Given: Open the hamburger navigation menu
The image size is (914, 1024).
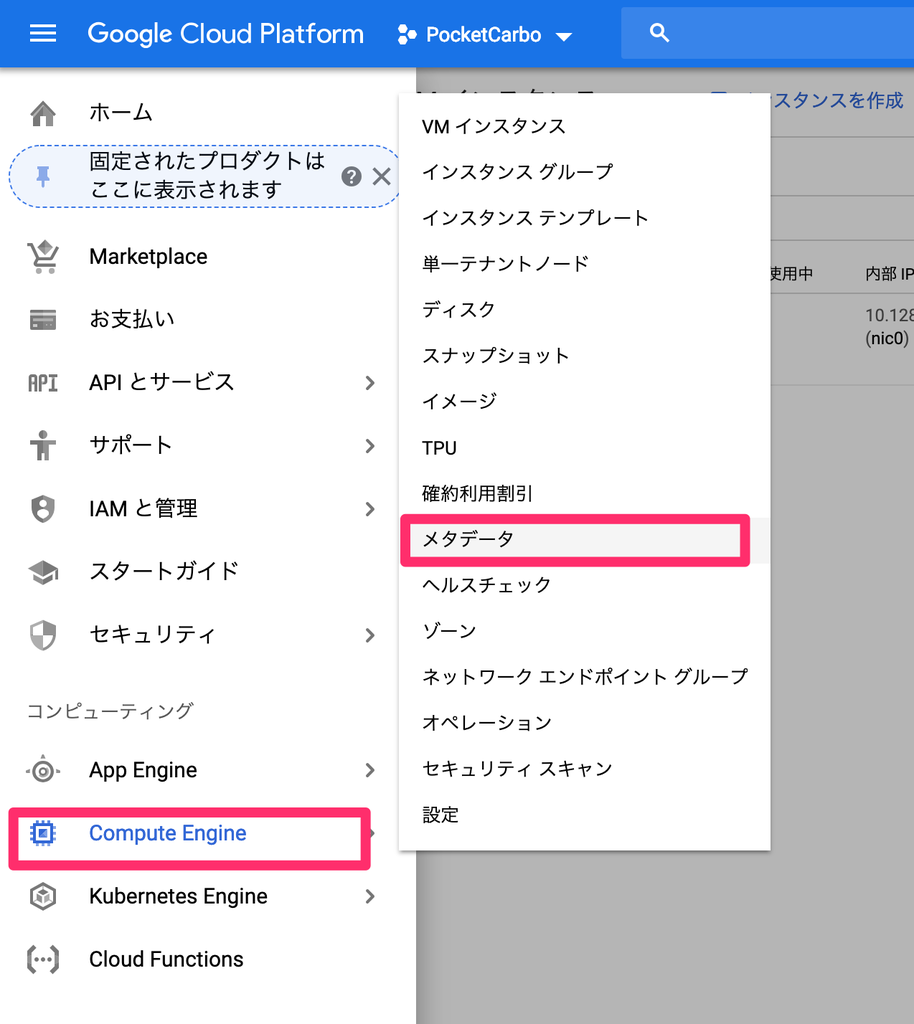Looking at the screenshot, I should click(x=43, y=33).
